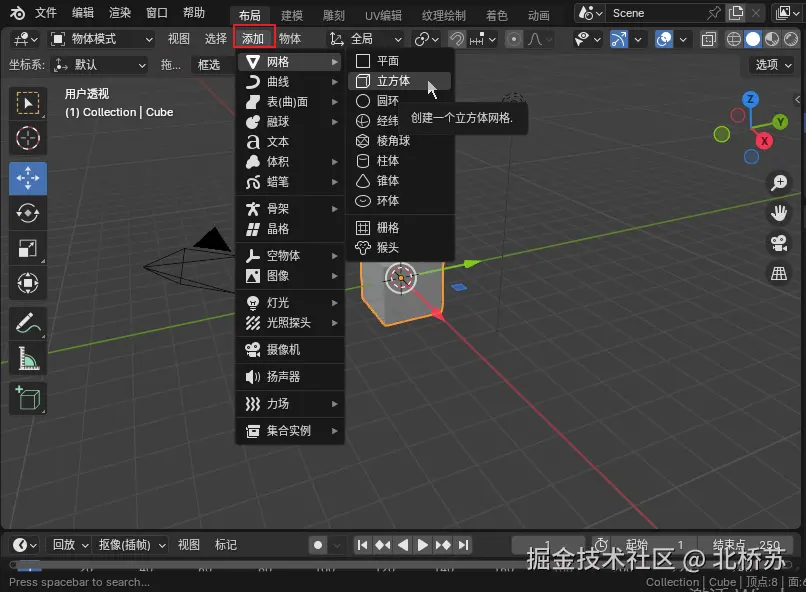Choose 立方体 in the mesh submenu
The image size is (806, 592).
click(400, 81)
